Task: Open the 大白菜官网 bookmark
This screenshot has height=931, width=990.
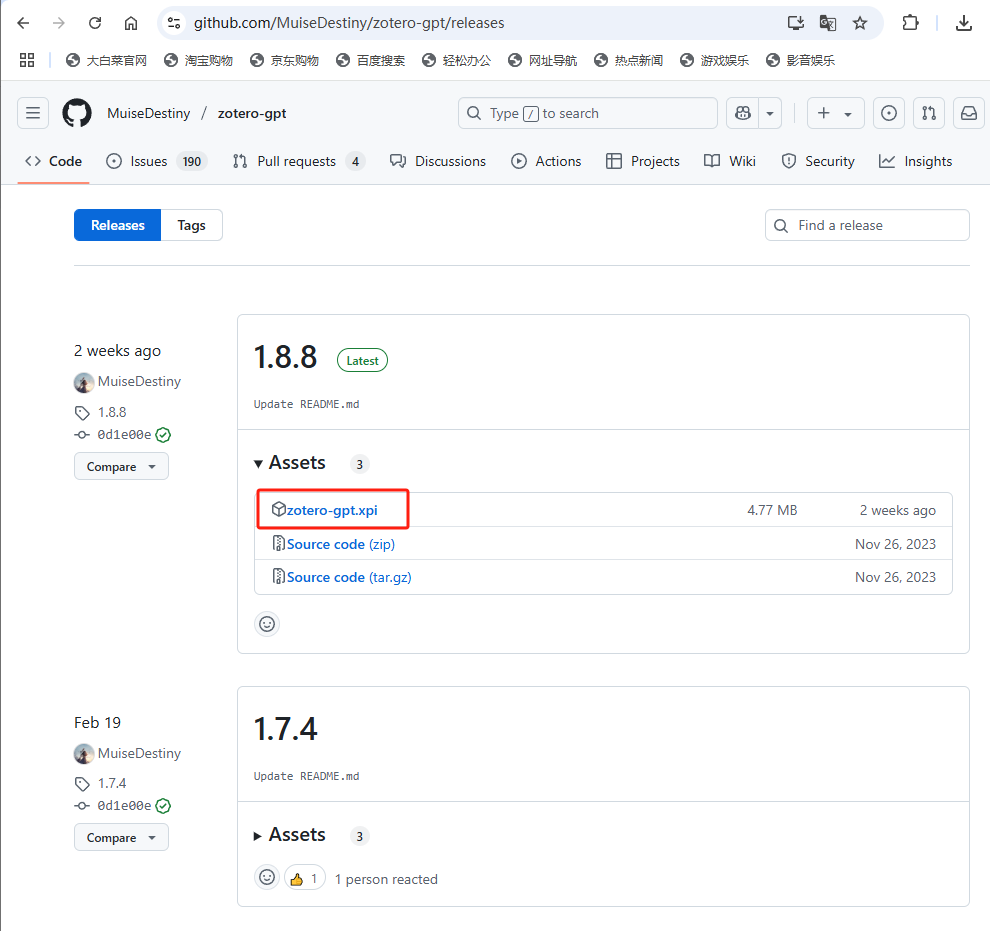Action: click(107, 61)
